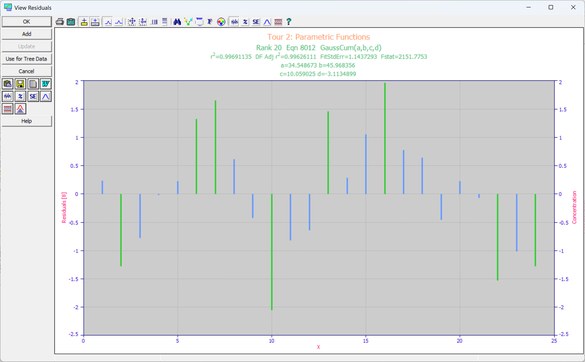Click the first small curve toolbar icon
585x362 pixels.
click(x=108, y=22)
